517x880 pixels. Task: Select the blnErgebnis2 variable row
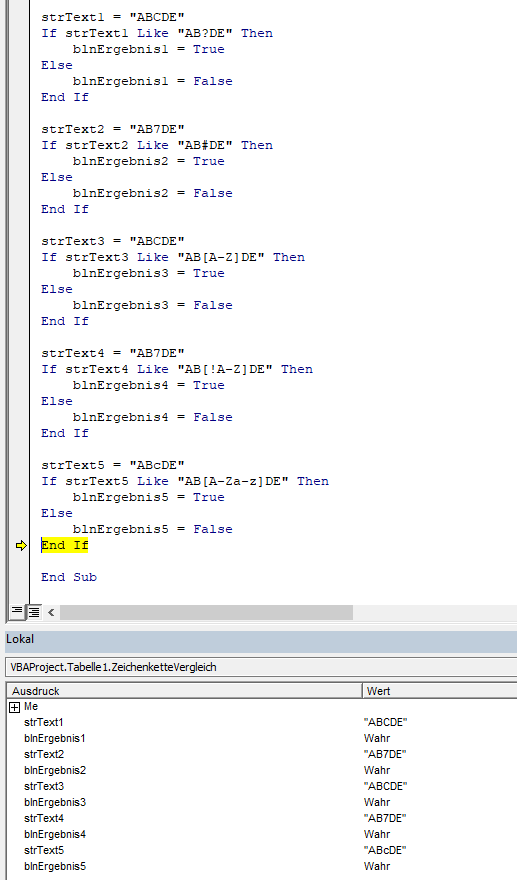click(x=262, y=770)
